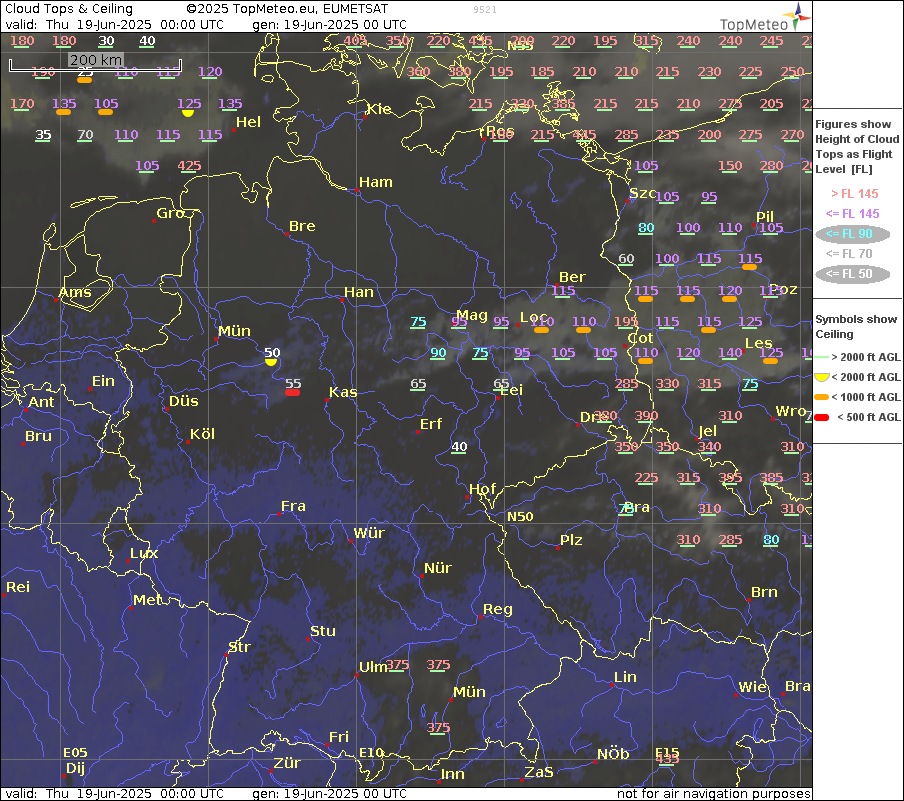
Task: Select the '> FL 145' legend color entry
Action: 854,194
